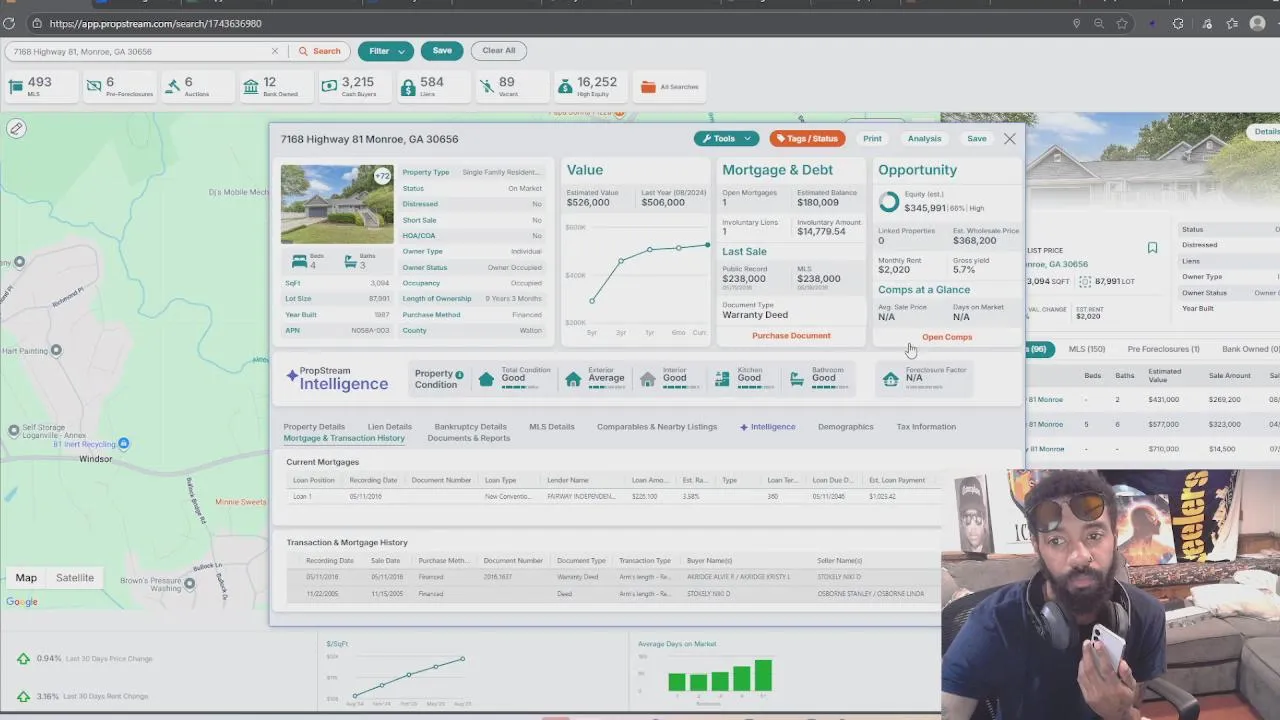
Task: Click the Exterior Average house icon
Action: [573, 379]
